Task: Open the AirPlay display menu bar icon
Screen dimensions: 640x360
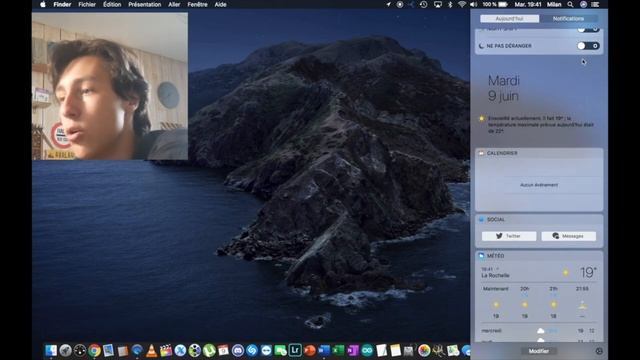Action: 438,4
